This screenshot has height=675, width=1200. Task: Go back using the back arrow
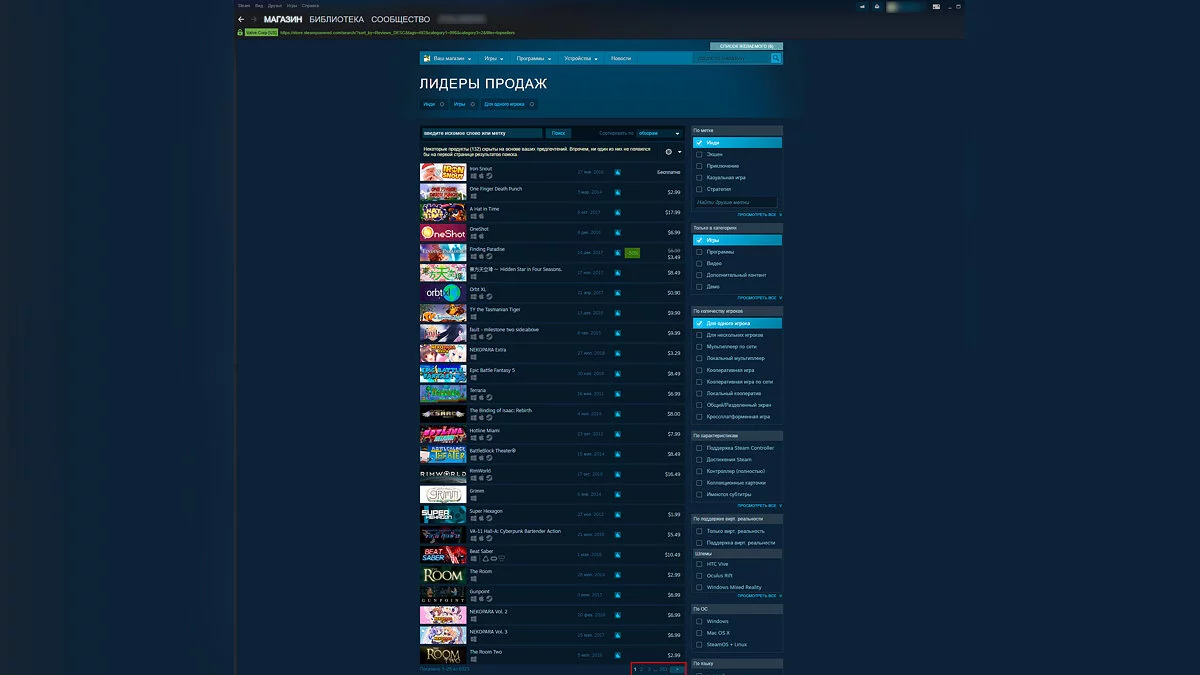point(241,20)
